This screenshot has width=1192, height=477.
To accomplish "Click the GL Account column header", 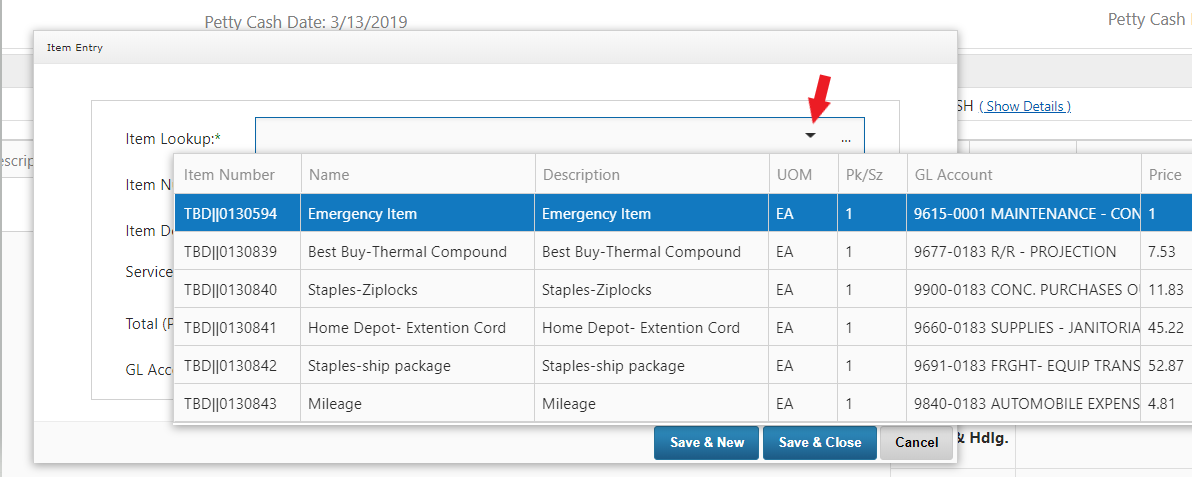I will [953, 174].
